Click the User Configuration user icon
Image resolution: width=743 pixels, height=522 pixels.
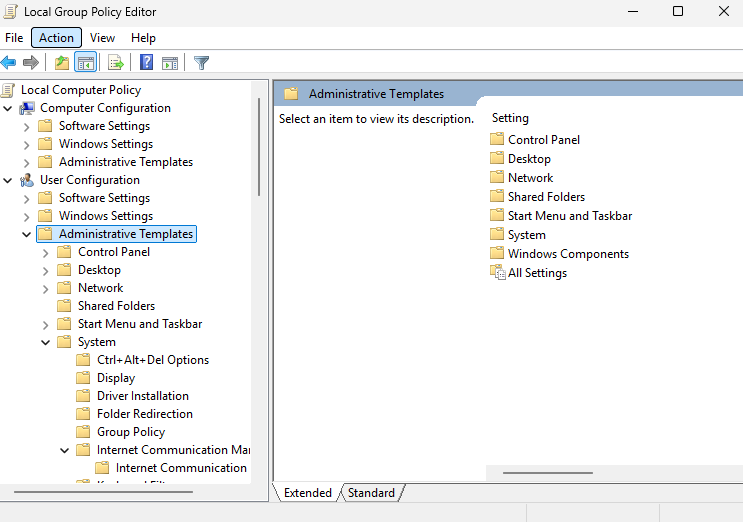(27, 180)
